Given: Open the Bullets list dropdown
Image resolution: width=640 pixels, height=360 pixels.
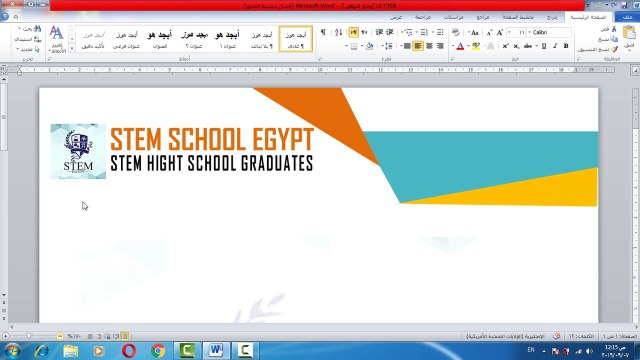Looking at the screenshot, I should coord(433,32).
